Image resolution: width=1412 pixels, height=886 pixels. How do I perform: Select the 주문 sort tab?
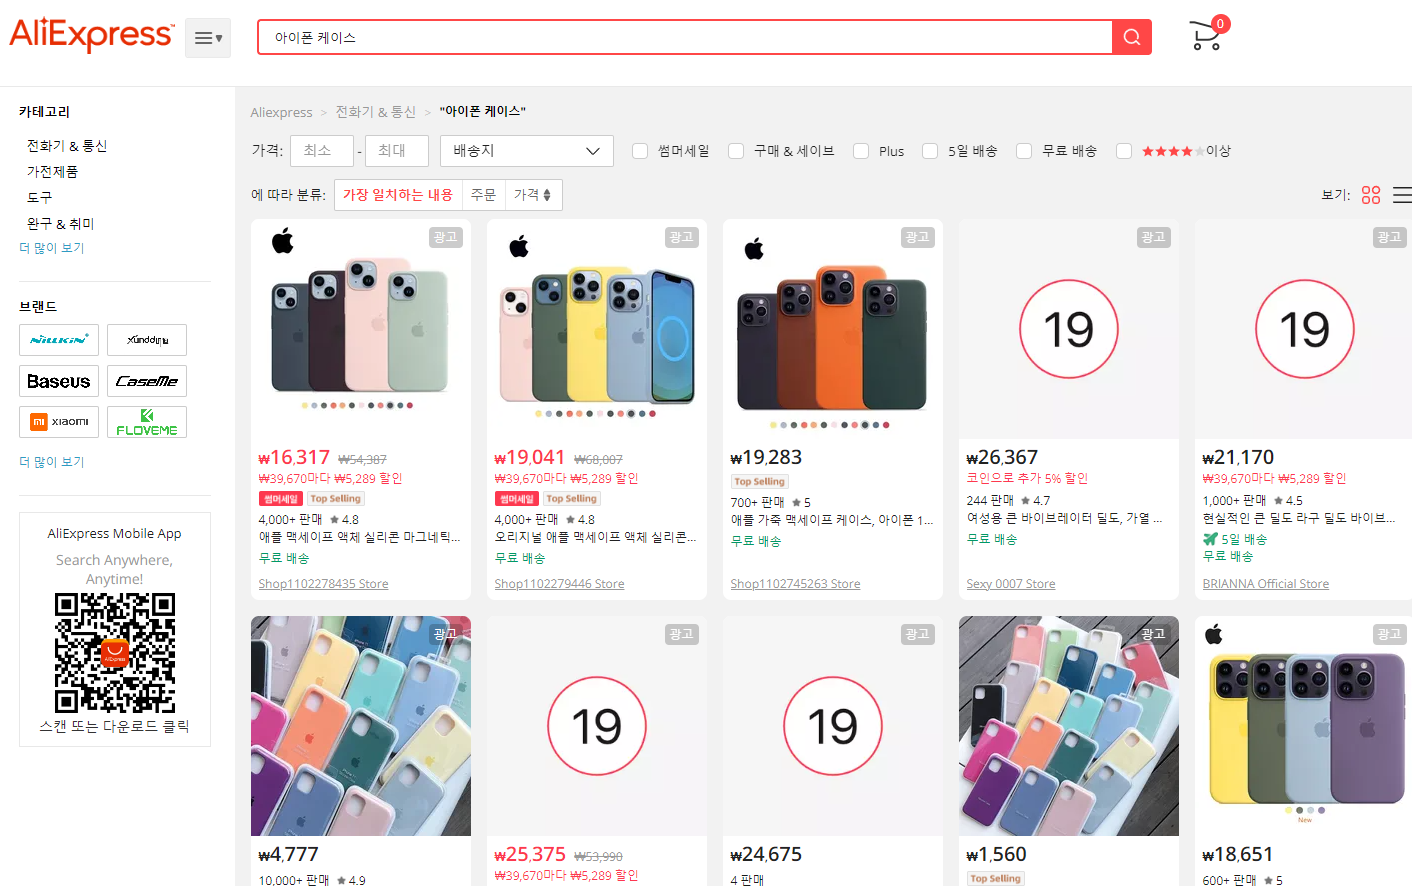point(483,195)
